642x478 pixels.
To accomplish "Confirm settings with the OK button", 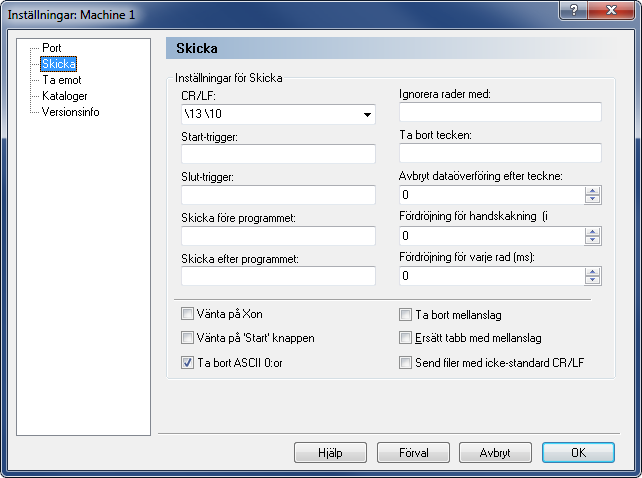I will pos(579,453).
